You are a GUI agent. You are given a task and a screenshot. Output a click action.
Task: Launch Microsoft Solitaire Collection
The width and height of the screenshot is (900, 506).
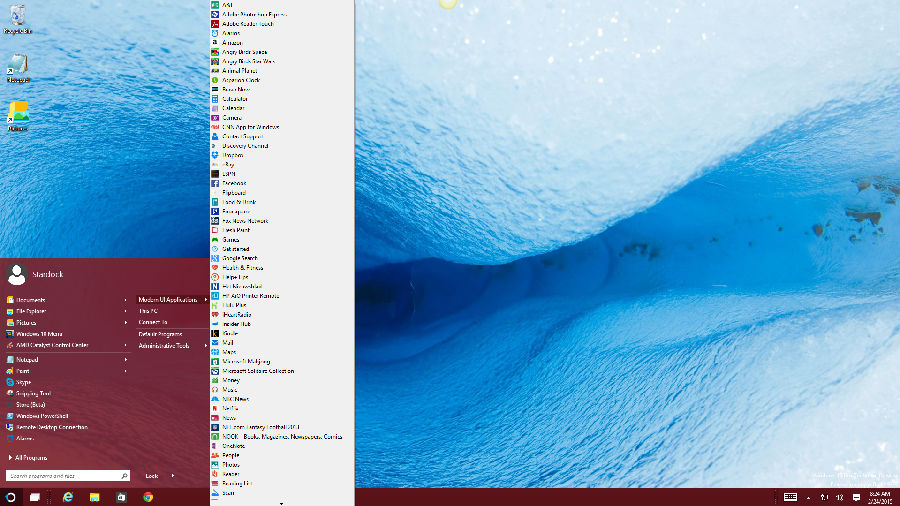[x=257, y=371]
